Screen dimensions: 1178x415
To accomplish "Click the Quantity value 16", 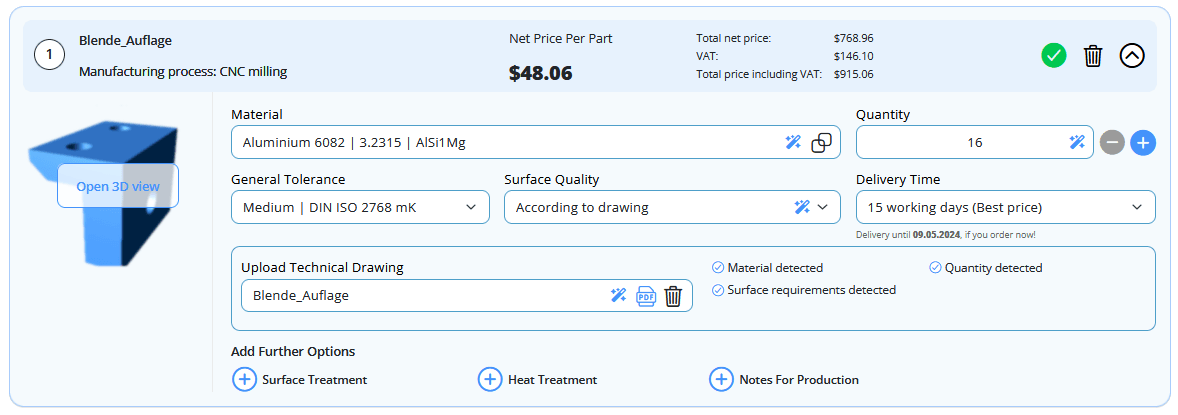I will click(975, 142).
